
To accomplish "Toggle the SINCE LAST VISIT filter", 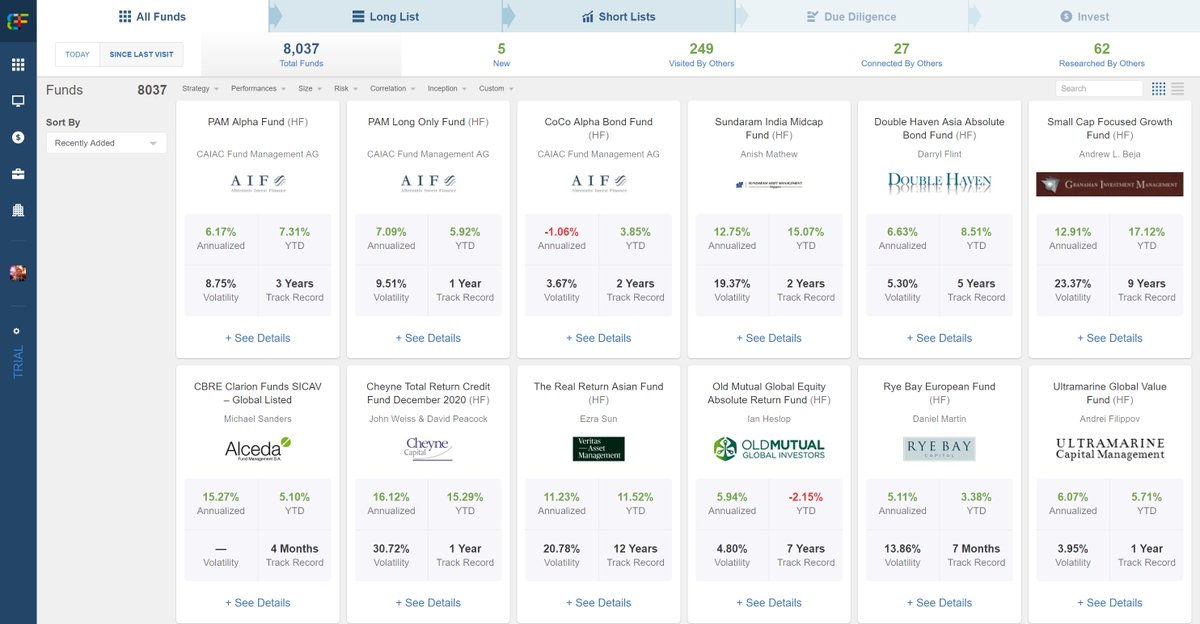I will [141, 55].
